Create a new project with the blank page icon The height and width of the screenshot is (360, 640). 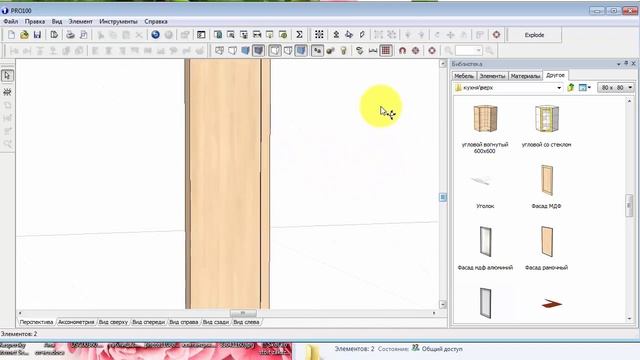pyautogui.click(x=11, y=35)
